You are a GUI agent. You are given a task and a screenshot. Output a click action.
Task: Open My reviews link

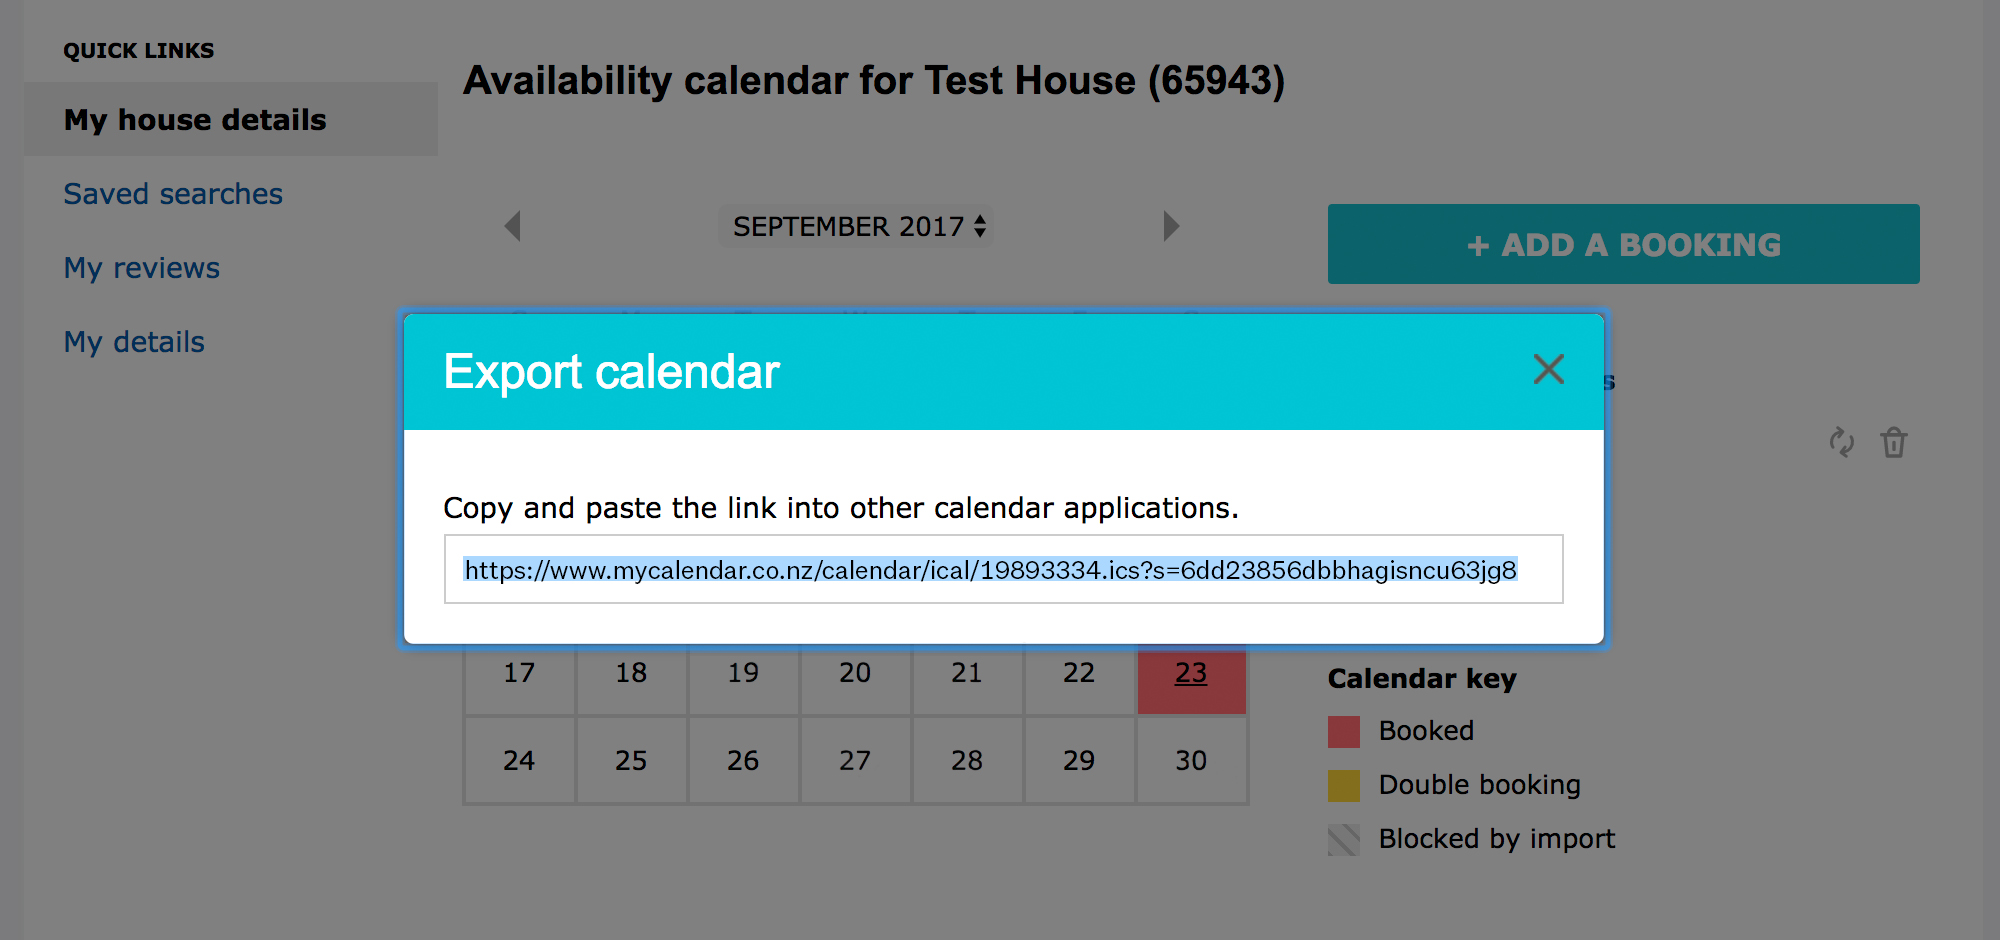(142, 268)
